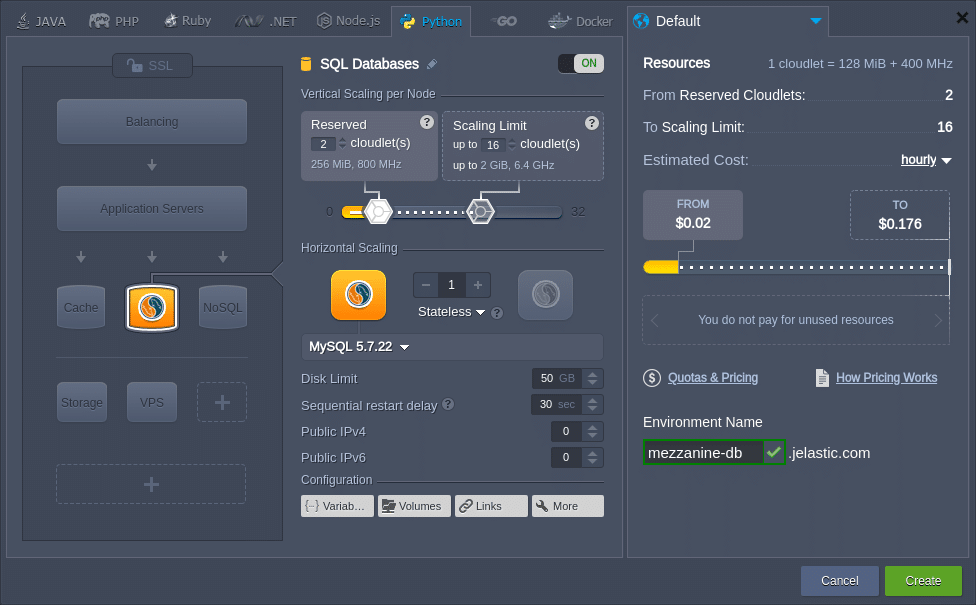Select the Cache node icon
This screenshot has width=976, height=605.
[81, 307]
